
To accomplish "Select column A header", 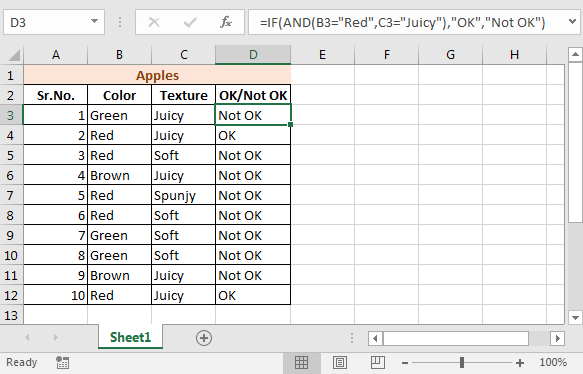I will [56, 55].
